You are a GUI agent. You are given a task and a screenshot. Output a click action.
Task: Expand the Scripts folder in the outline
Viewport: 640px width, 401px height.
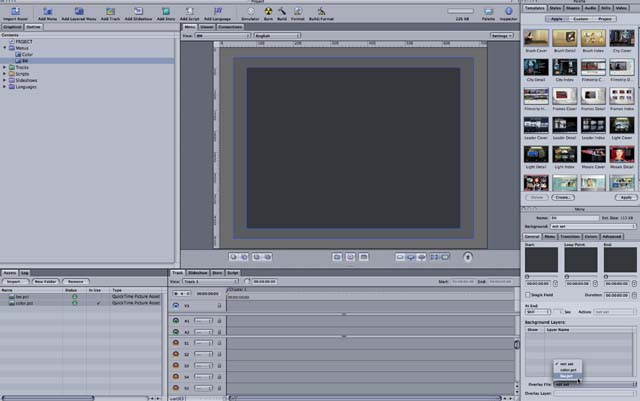[x=5, y=74]
